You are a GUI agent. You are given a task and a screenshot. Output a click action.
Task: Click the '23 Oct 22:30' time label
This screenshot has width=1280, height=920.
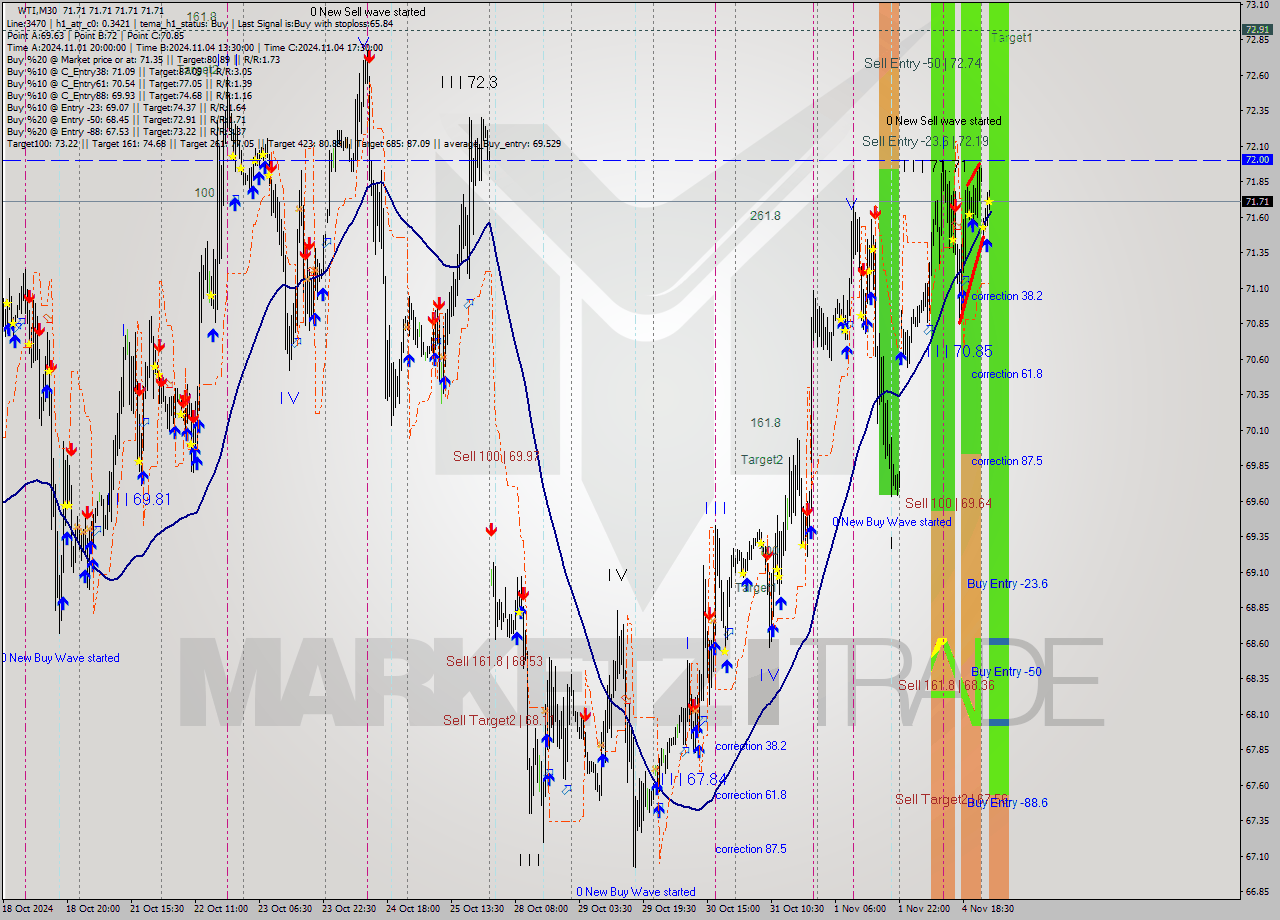pos(347,909)
